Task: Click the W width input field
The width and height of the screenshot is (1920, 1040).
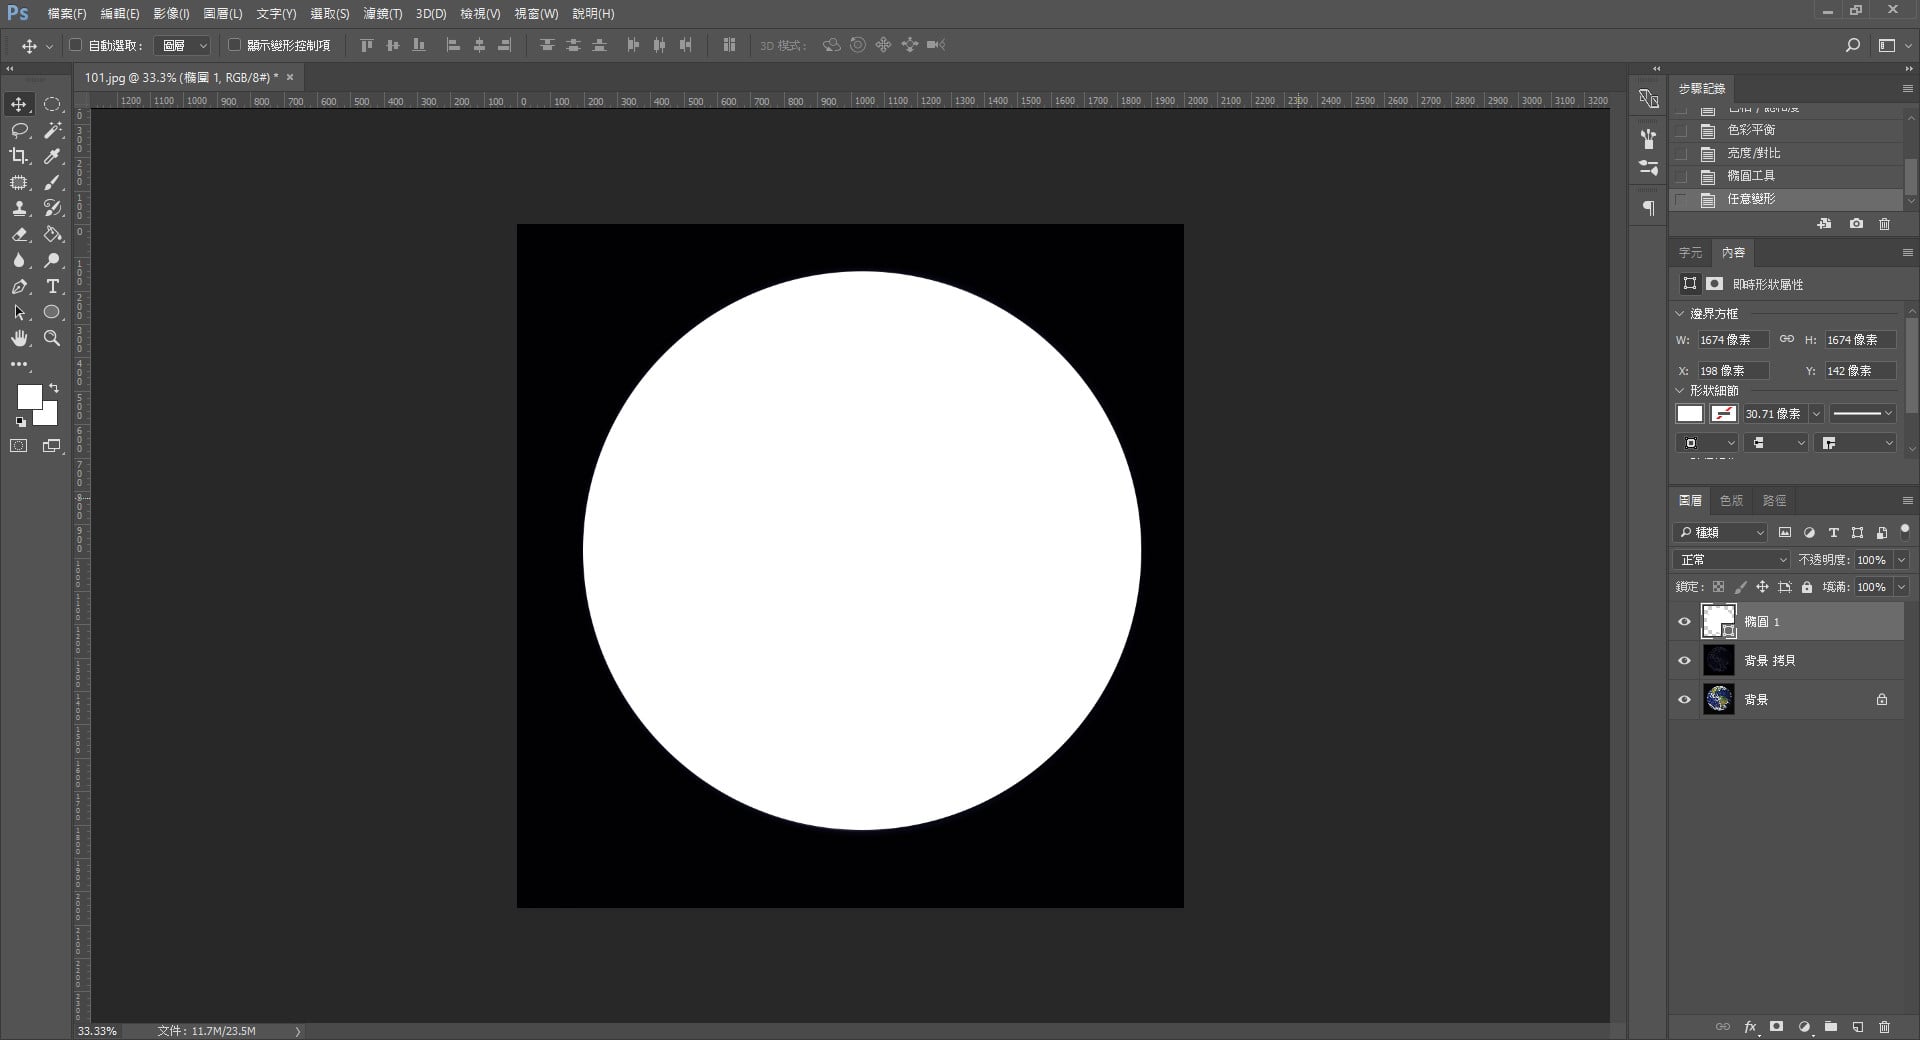Action: [x=1732, y=340]
